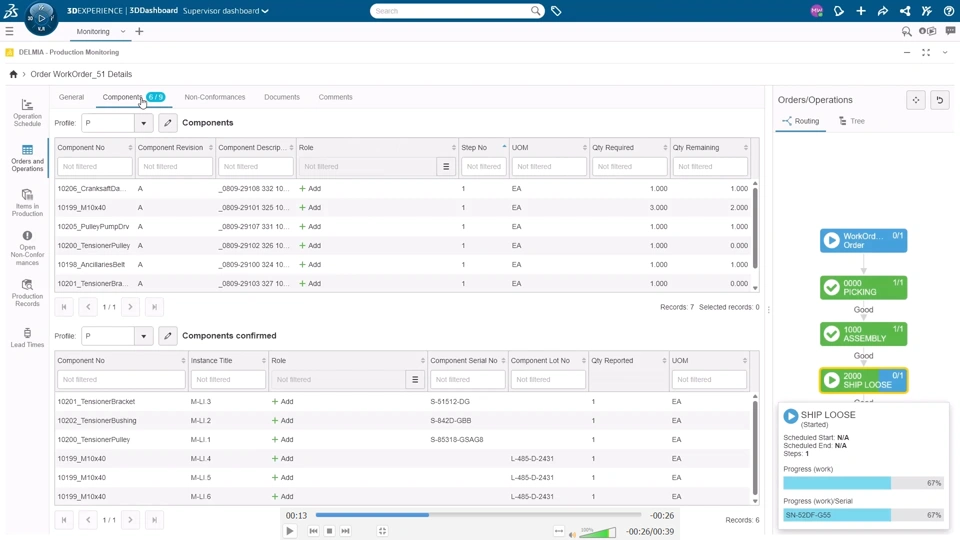Select the WorkOrd... Order routing node

click(x=863, y=241)
